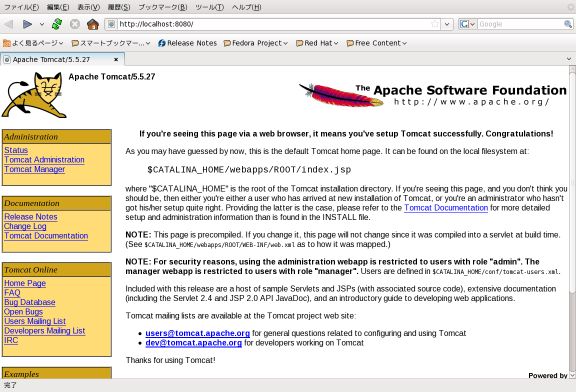Click the Tomcat cat logo
Viewport: 576px width, 392px height.
(35, 95)
